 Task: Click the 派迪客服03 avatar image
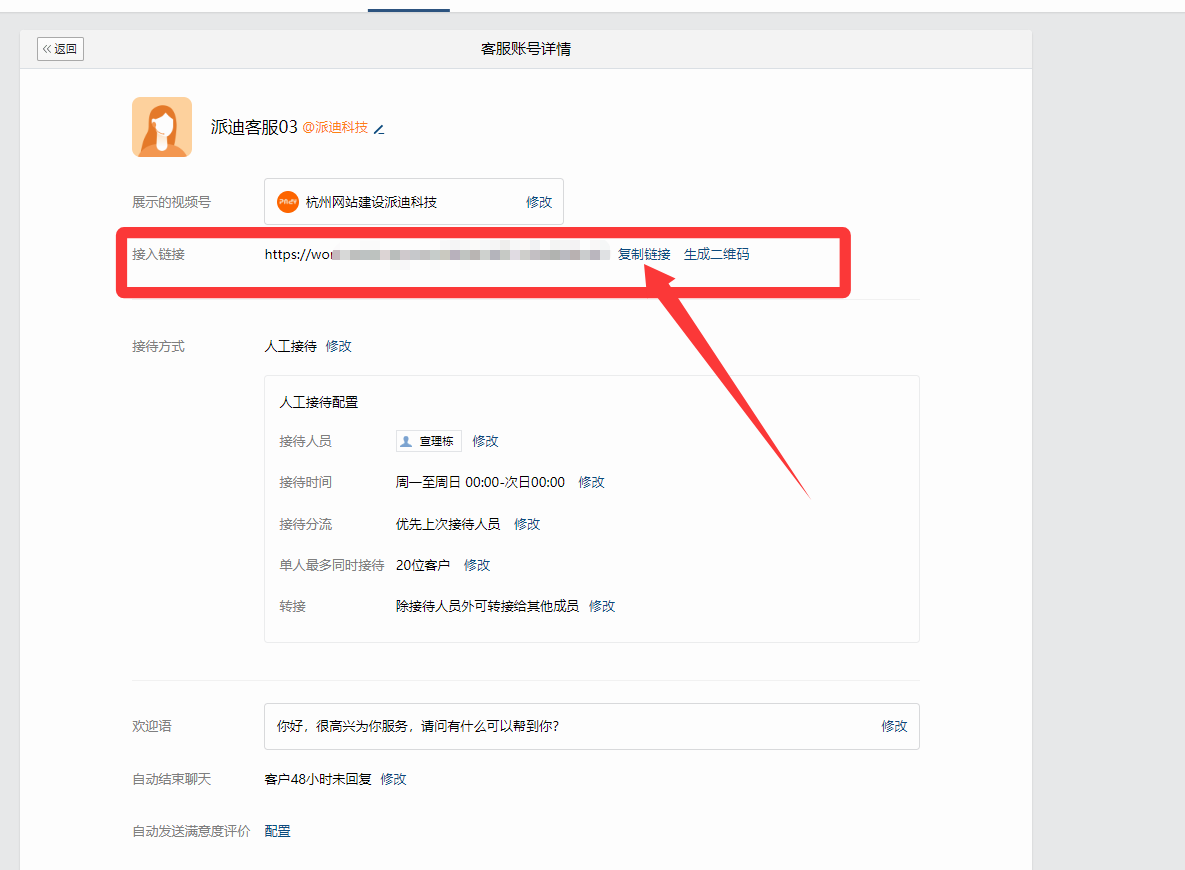[162, 127]
